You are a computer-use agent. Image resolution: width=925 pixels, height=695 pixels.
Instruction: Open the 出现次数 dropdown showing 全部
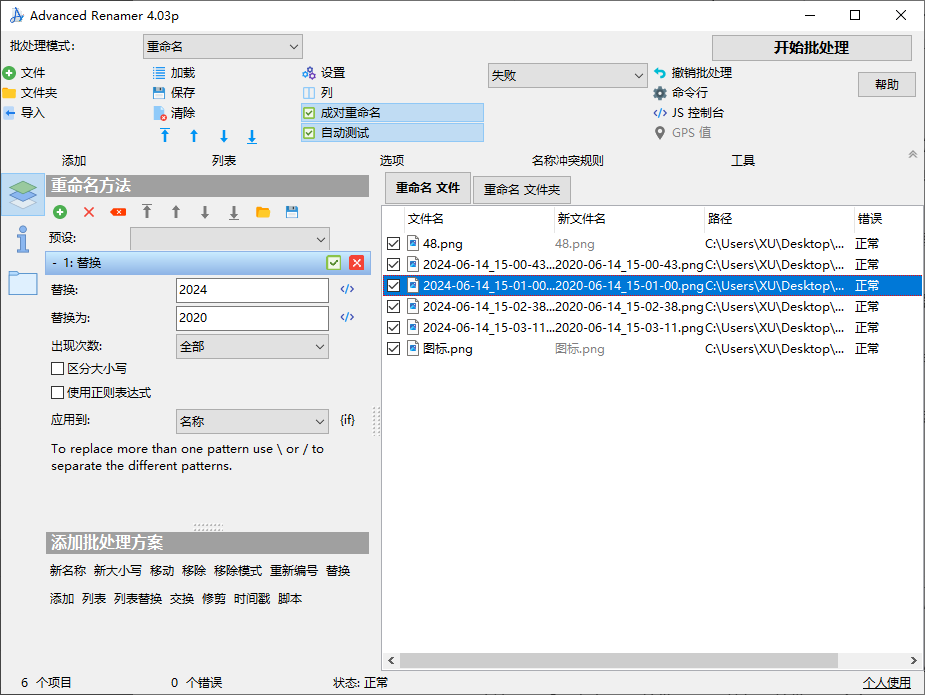pos(252,345)
